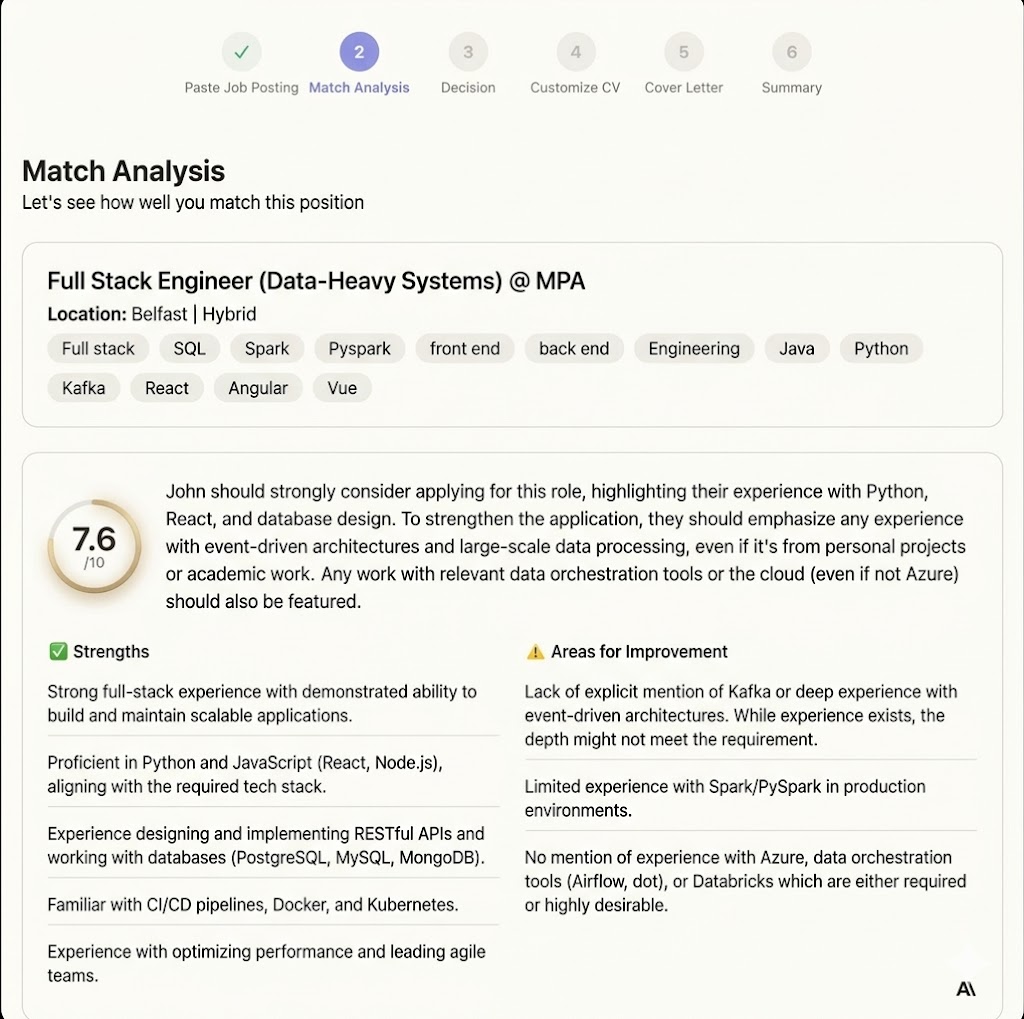The image size is (1024, 1019).
Task: Click the completed checkmark on Paste Job Posting step
Action: tap(243, 50)
